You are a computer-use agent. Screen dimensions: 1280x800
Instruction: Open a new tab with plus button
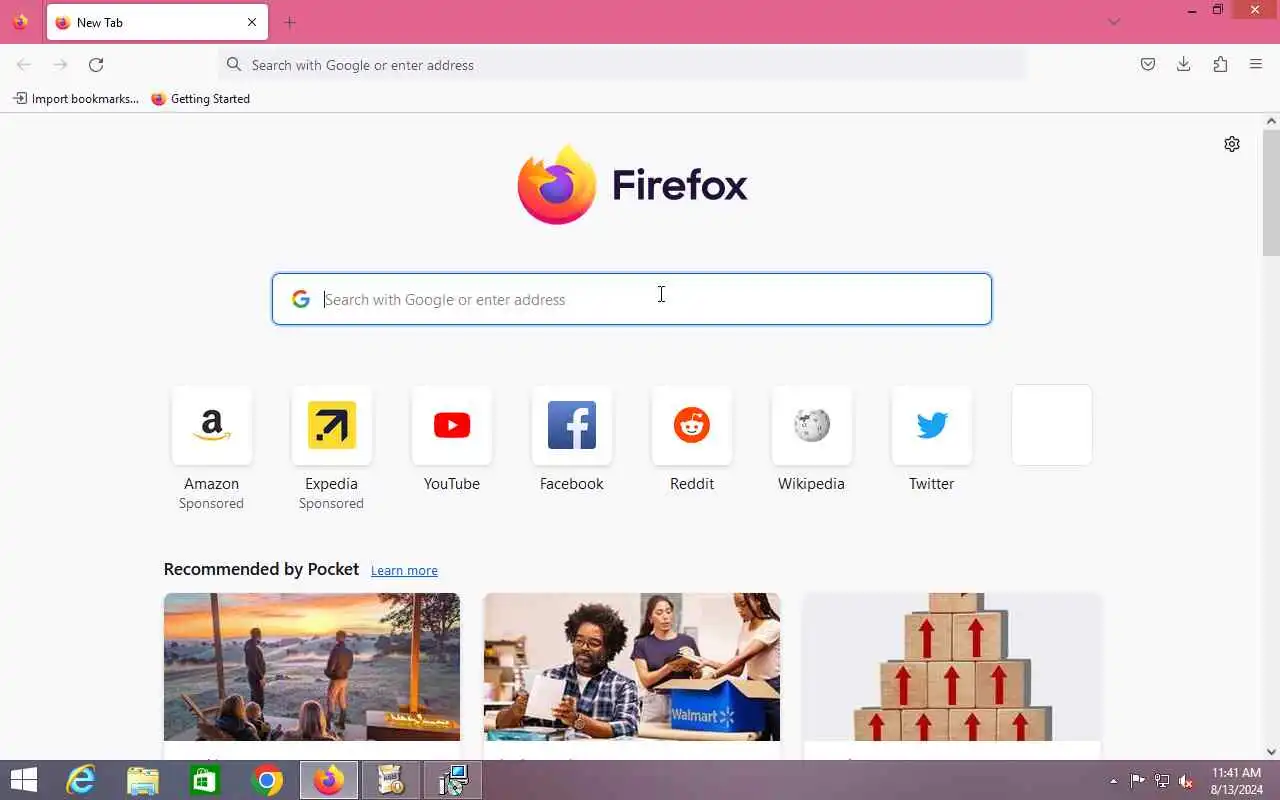tap(290, 22)
